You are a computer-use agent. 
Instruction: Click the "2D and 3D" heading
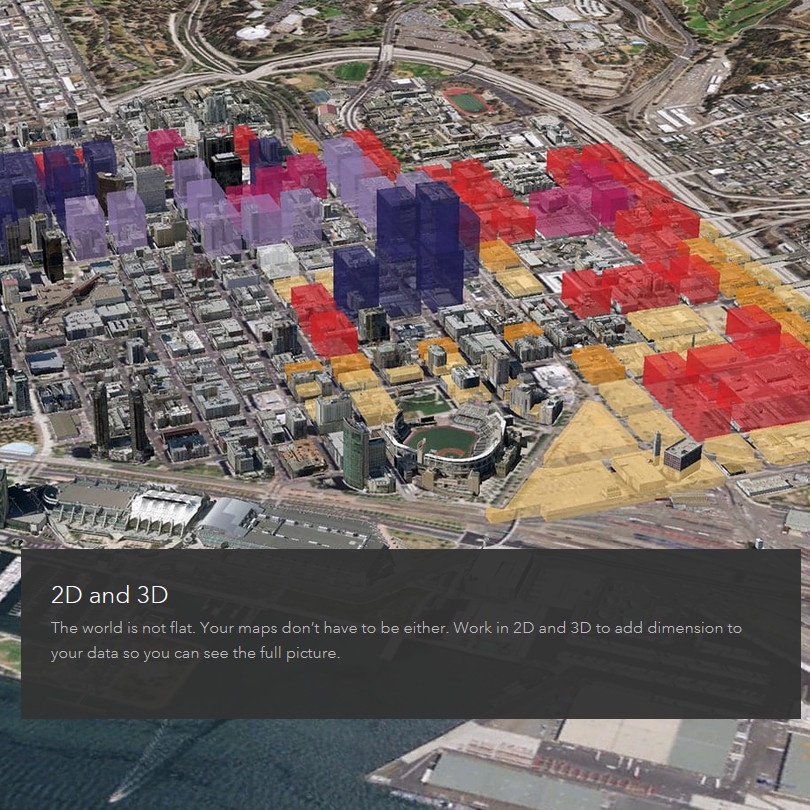(110, 595)
